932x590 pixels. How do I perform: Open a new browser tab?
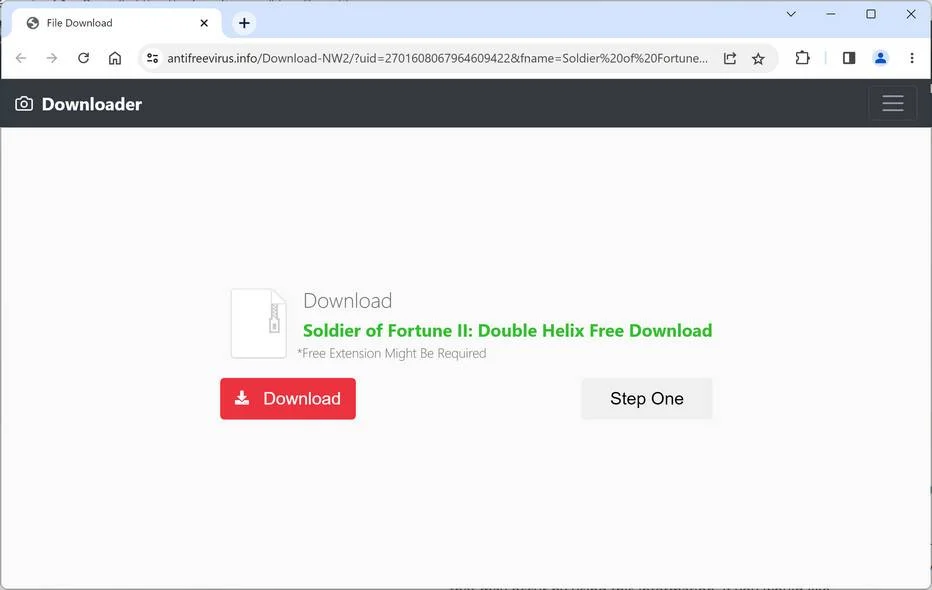(x=244, y=23)
